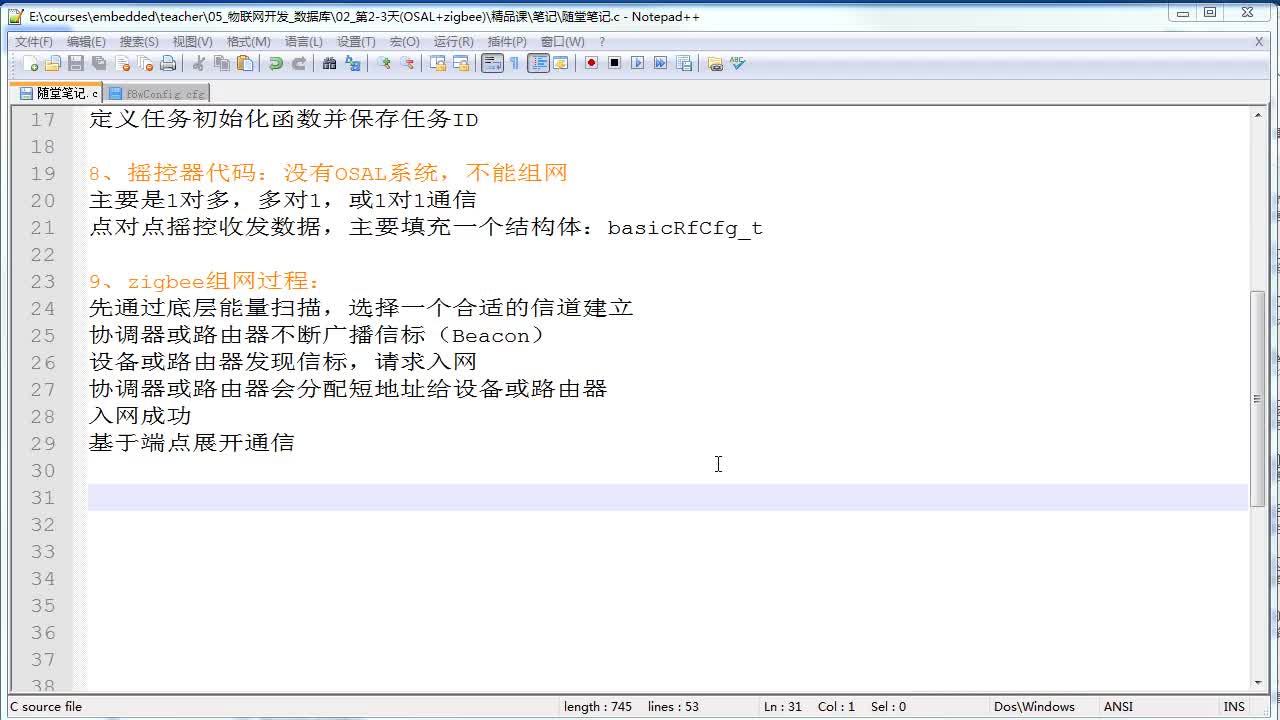Image resolution: width=1280 pixels, height=720 pixels.
Task: Open the 文件(F) menu
Action: point(34,41)
